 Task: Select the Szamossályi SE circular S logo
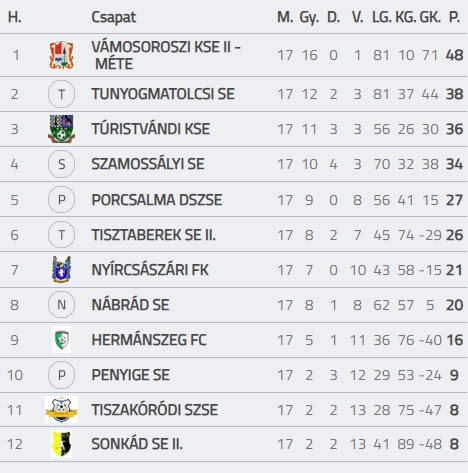pos(61,164)
